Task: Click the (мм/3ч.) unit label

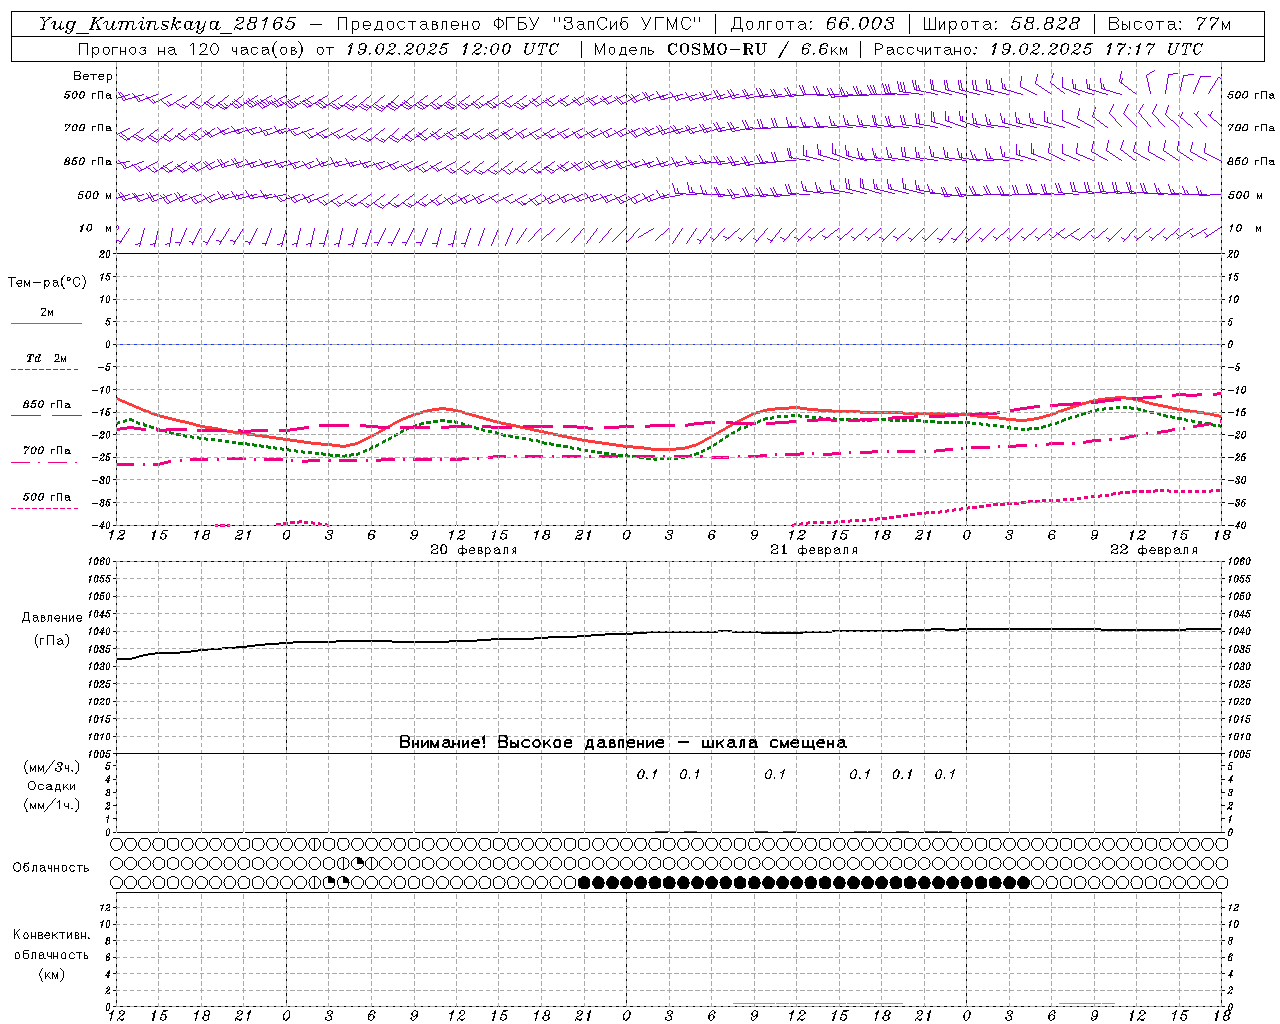Action: [52, 768]
